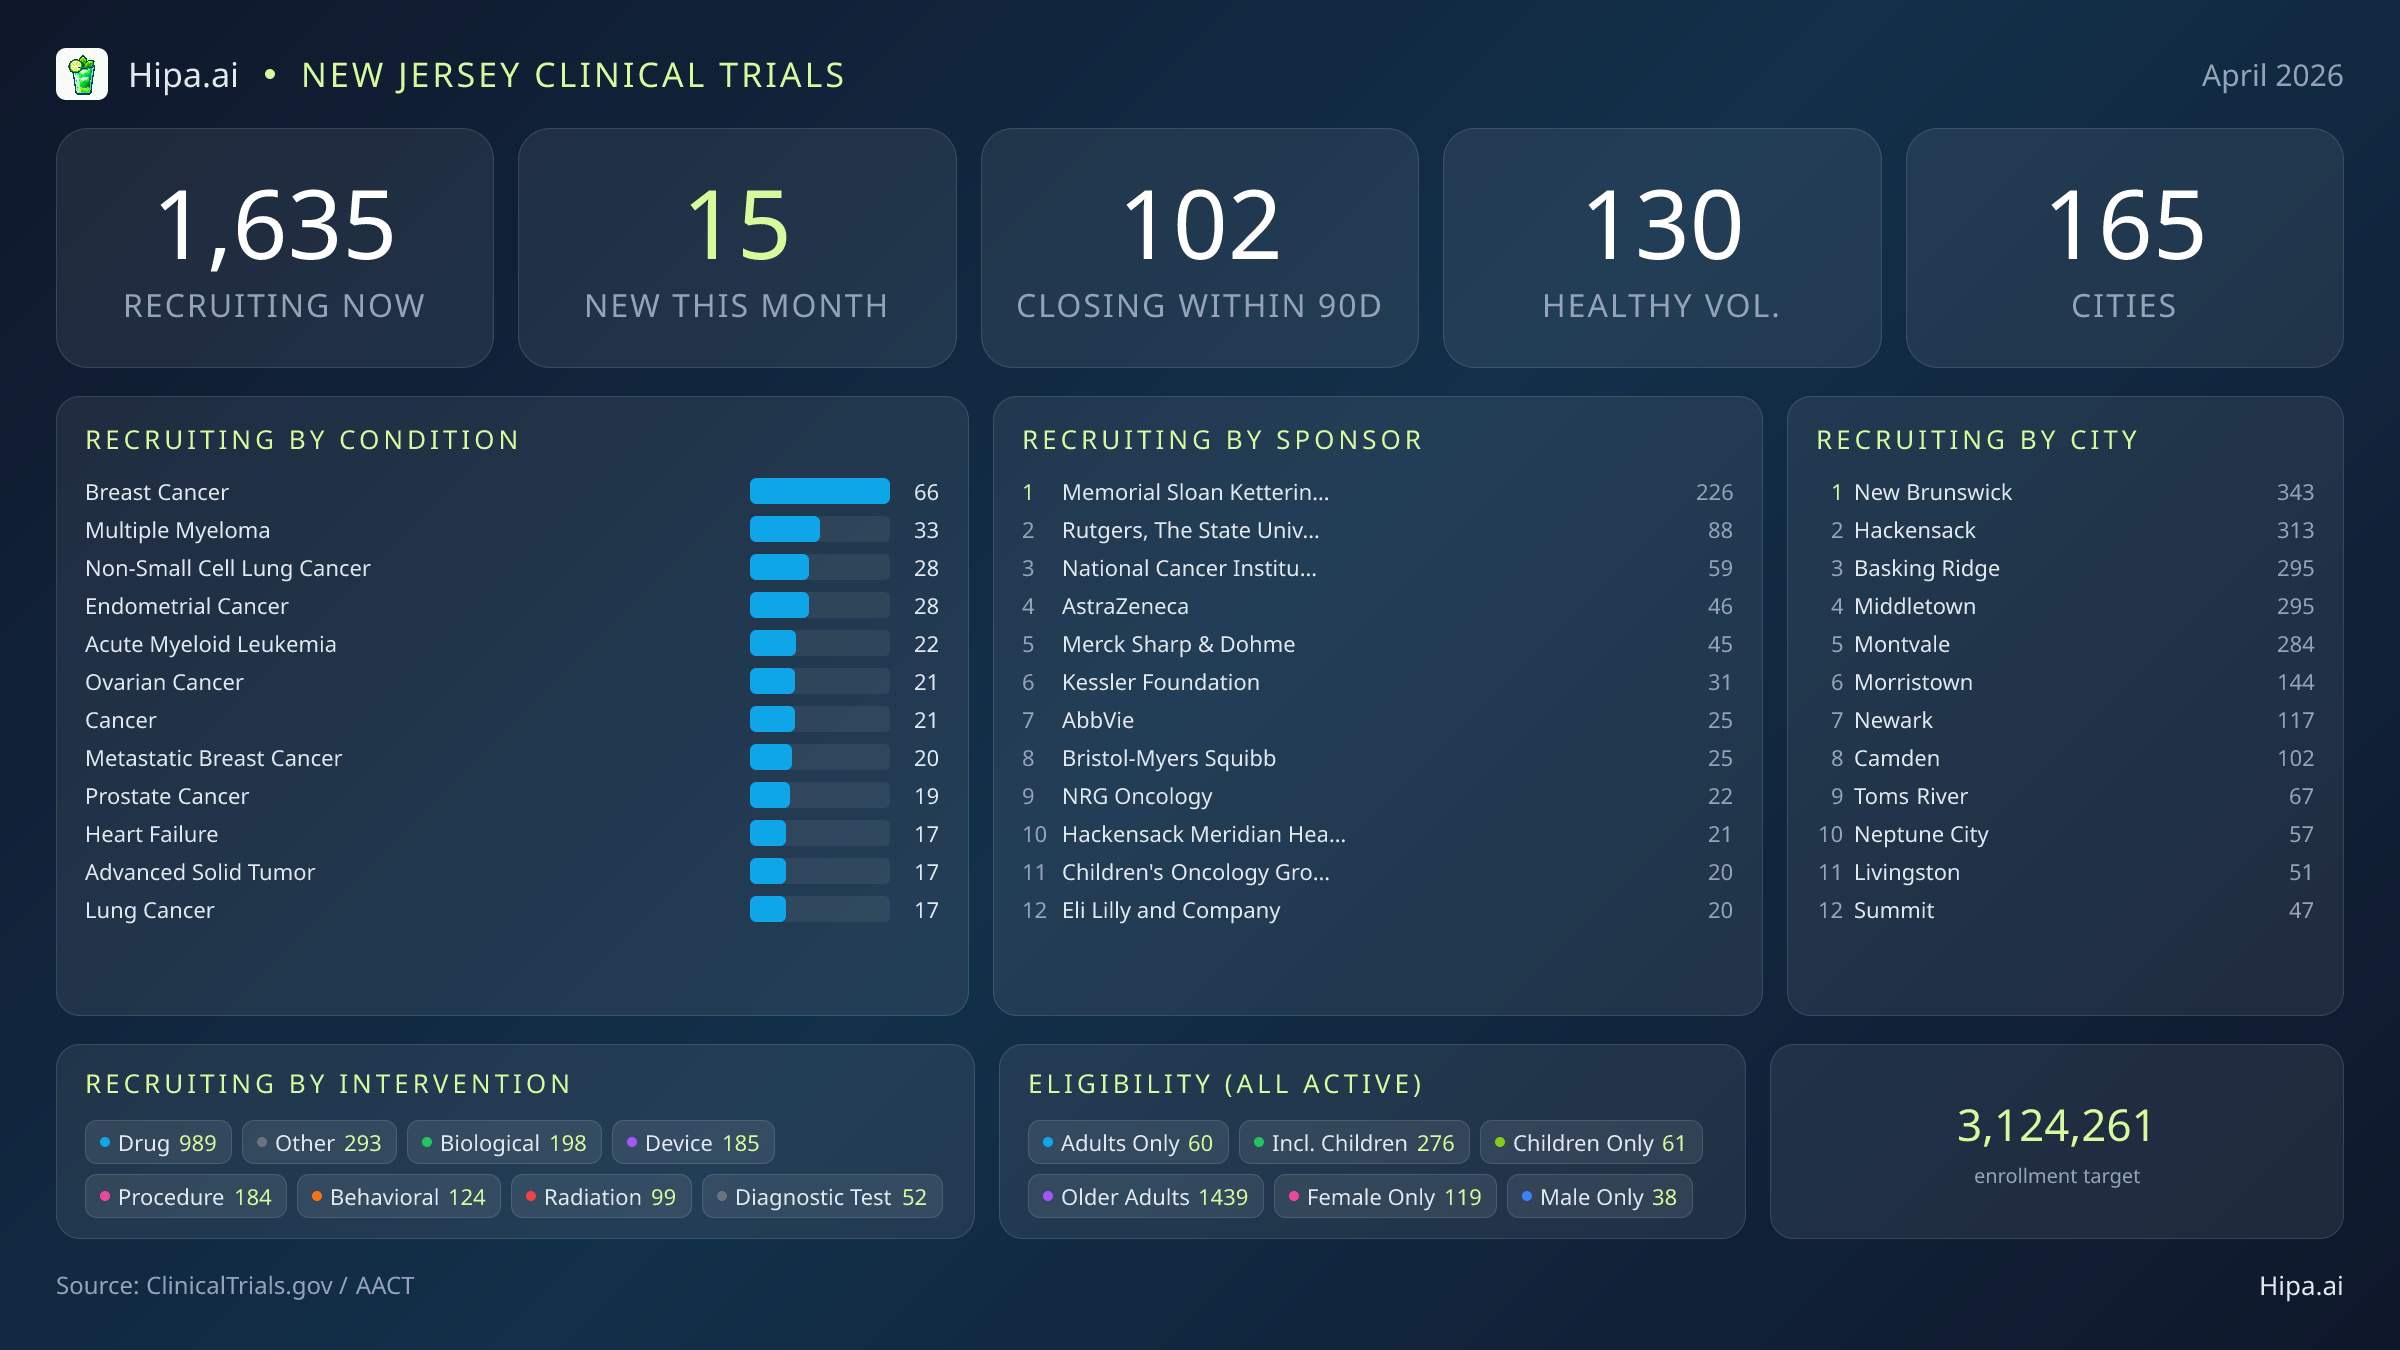This screenshot has height=1350, width=2400.
Task: Click the Multiple Myeloma progress bar
Action: 820,529
